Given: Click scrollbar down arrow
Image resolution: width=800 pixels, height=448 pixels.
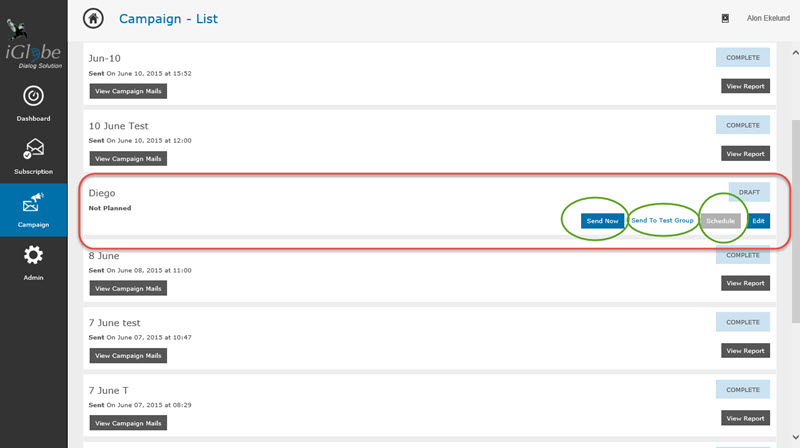Looking at the screenshot, I should (x=795, y=437).
